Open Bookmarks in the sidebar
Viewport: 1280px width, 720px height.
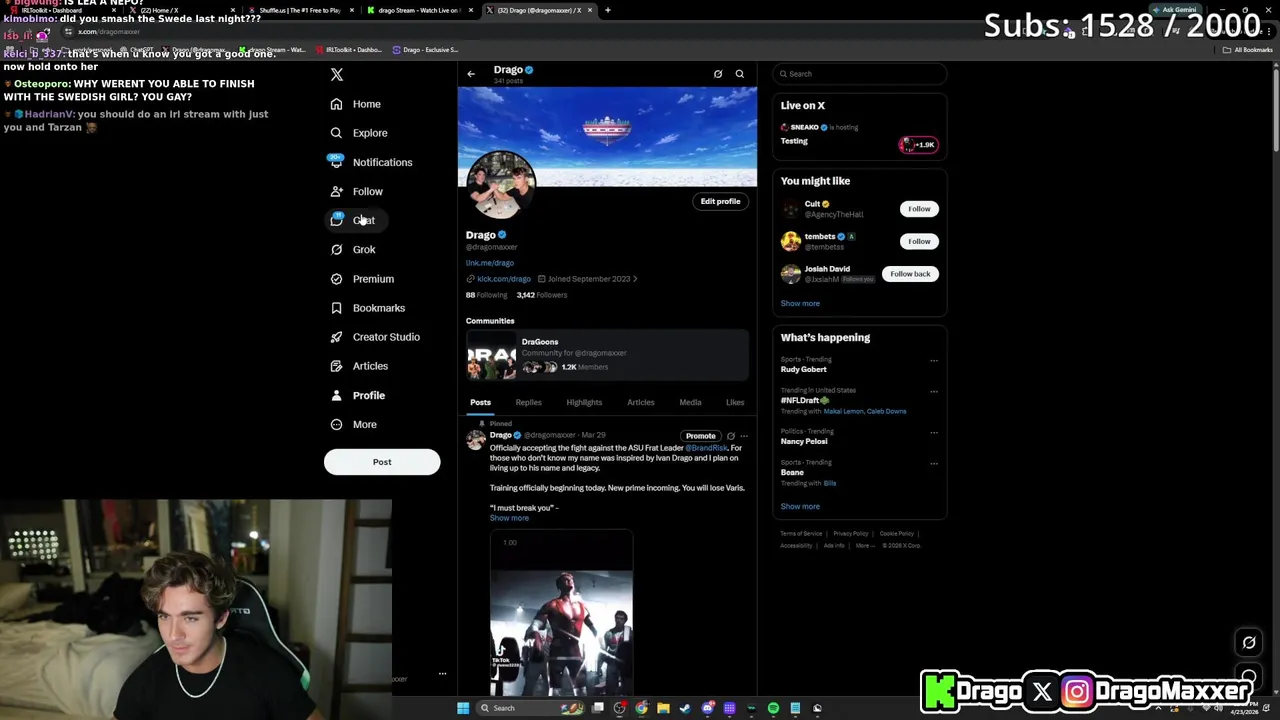tap(367, 308)
